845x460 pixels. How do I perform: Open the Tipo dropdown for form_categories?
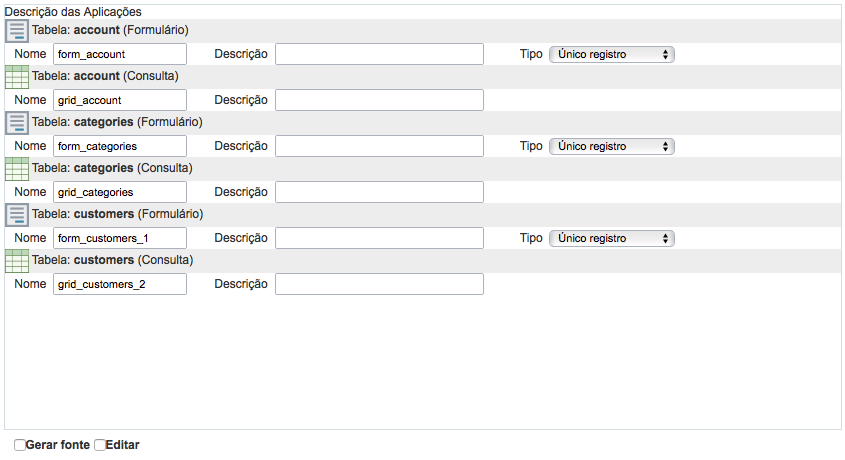pos(612,146)
